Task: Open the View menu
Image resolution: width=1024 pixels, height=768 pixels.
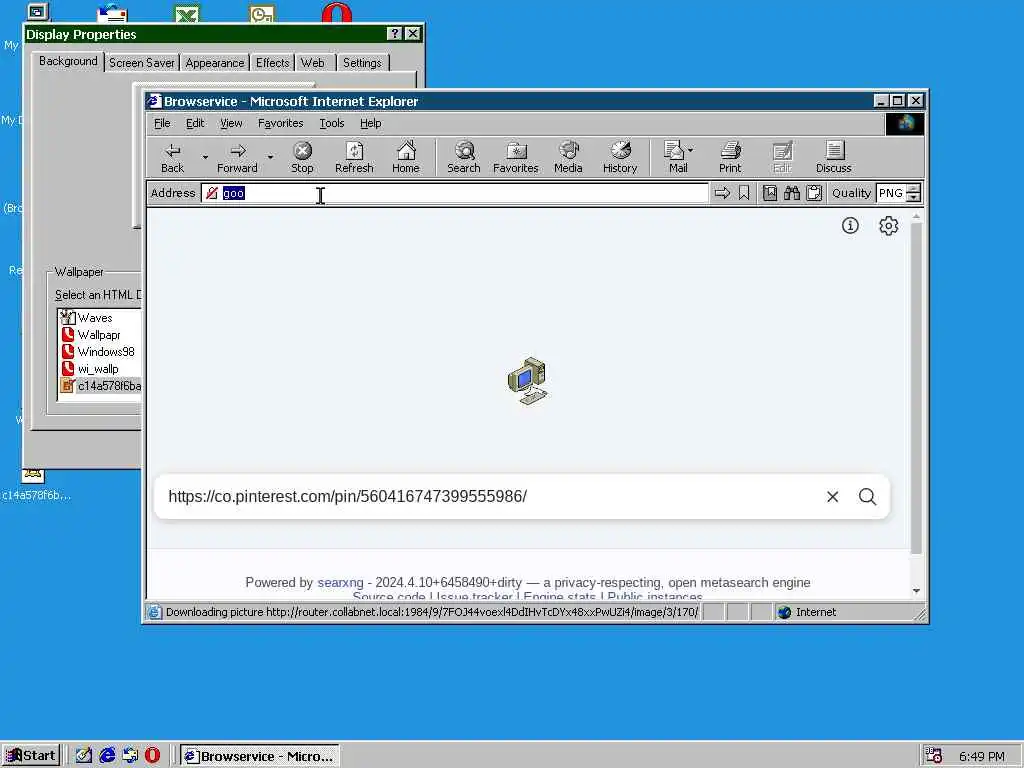Action: click(x=231, y=123)
